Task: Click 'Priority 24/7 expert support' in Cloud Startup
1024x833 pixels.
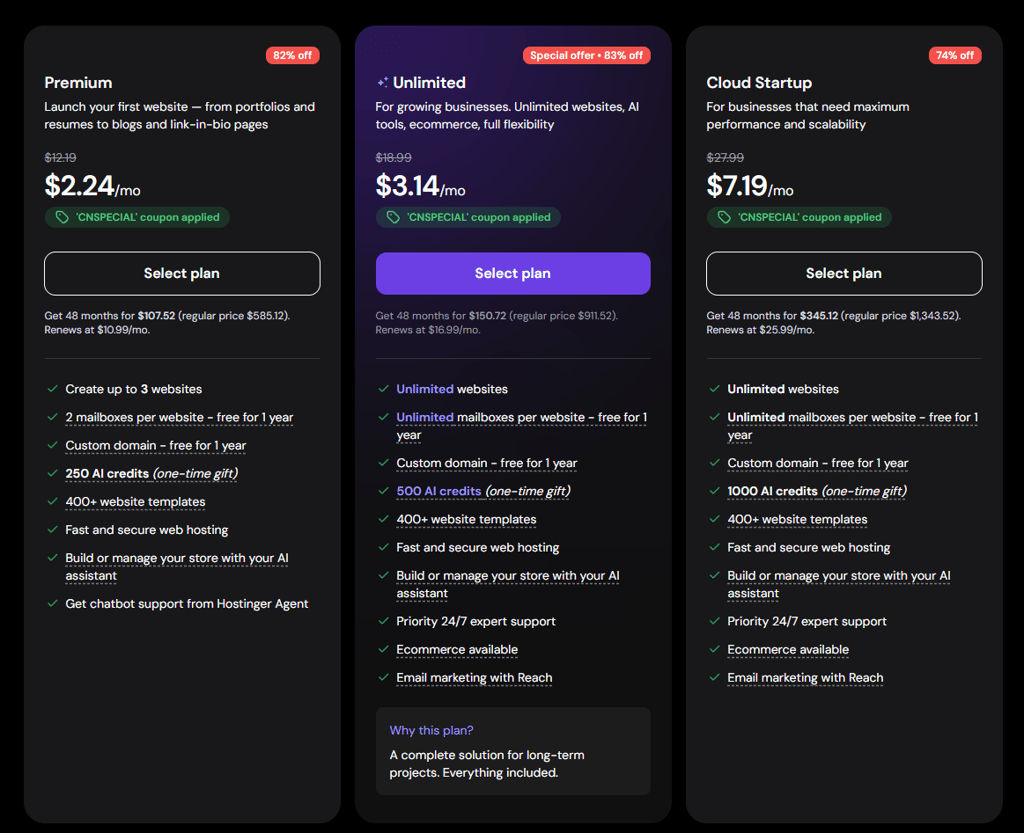Action: [807, 621]
